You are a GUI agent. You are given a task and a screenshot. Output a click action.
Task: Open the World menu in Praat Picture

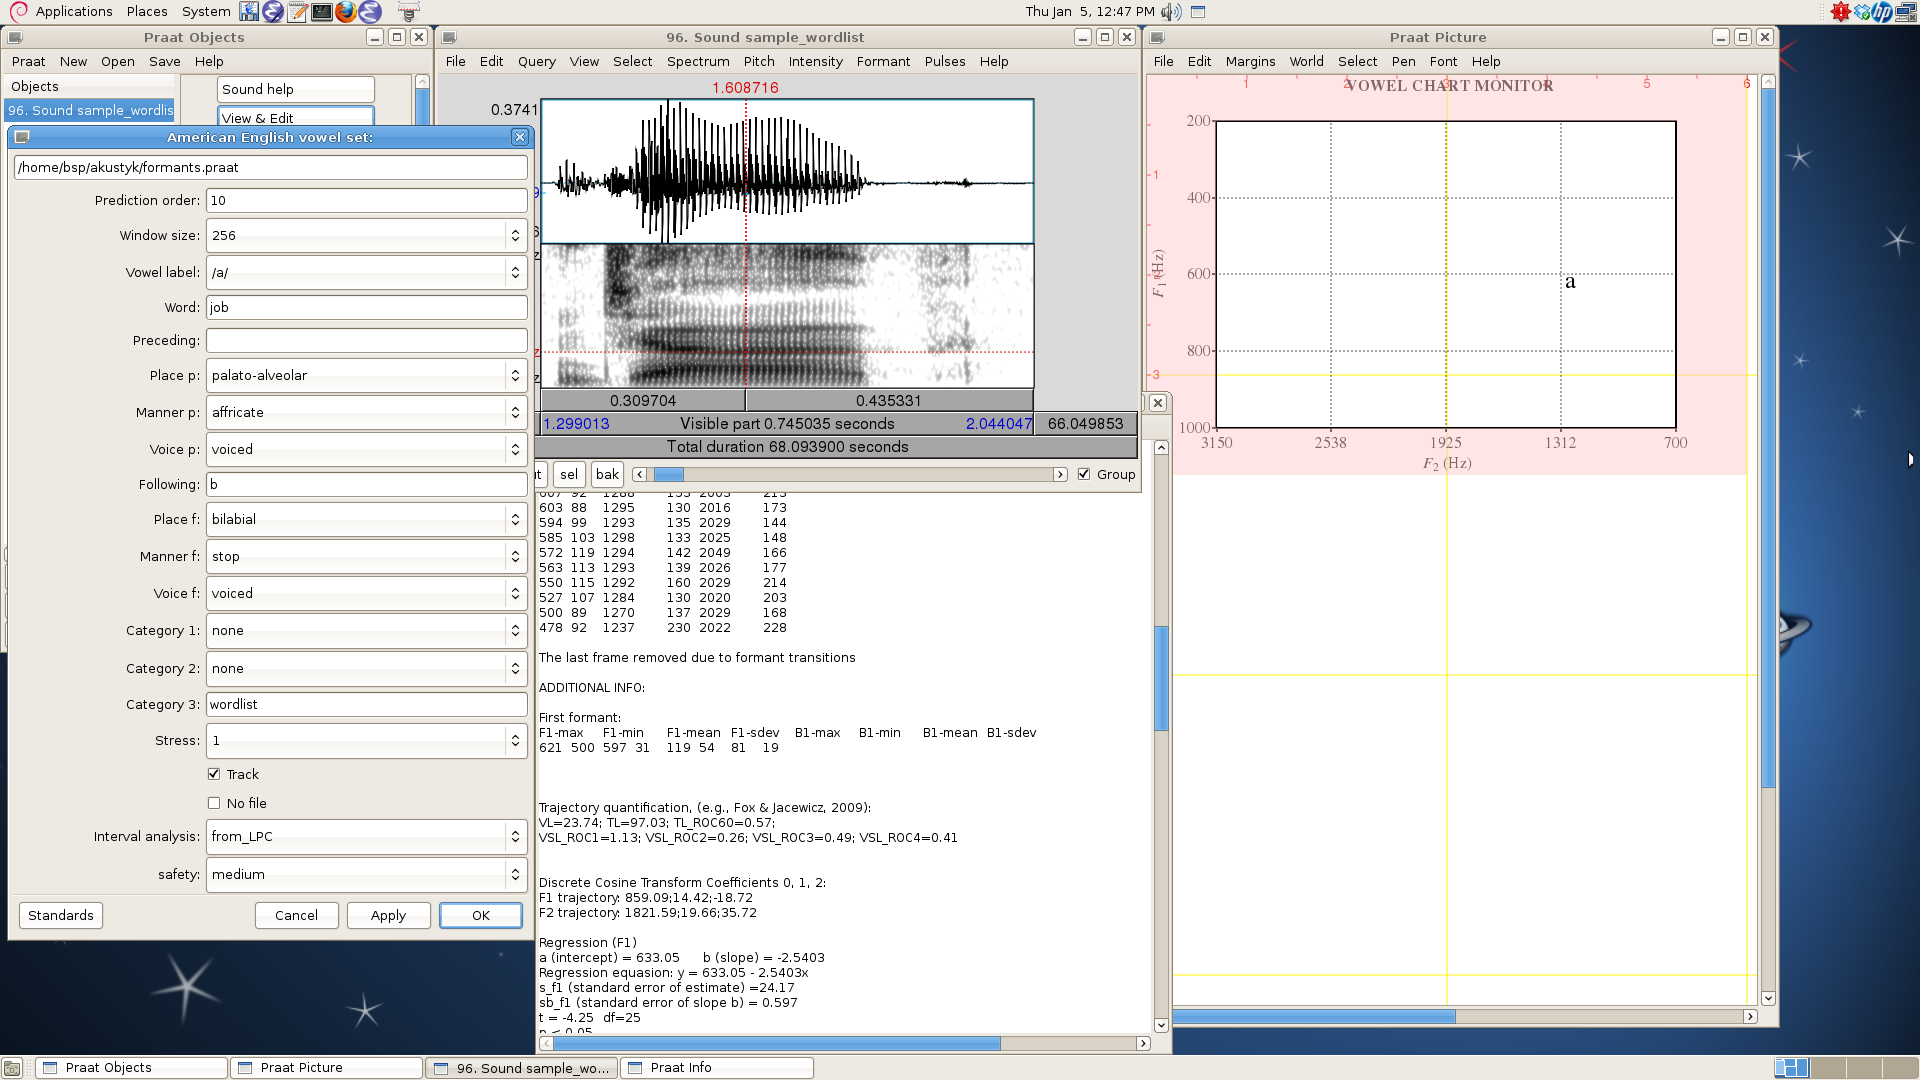[1306, 61]
